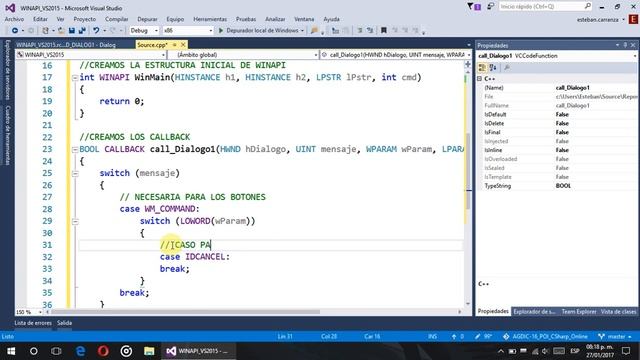The image size is (640, 360).
Task: Click the pin icon on Source.cpp tab
Action: pos(175,44)
